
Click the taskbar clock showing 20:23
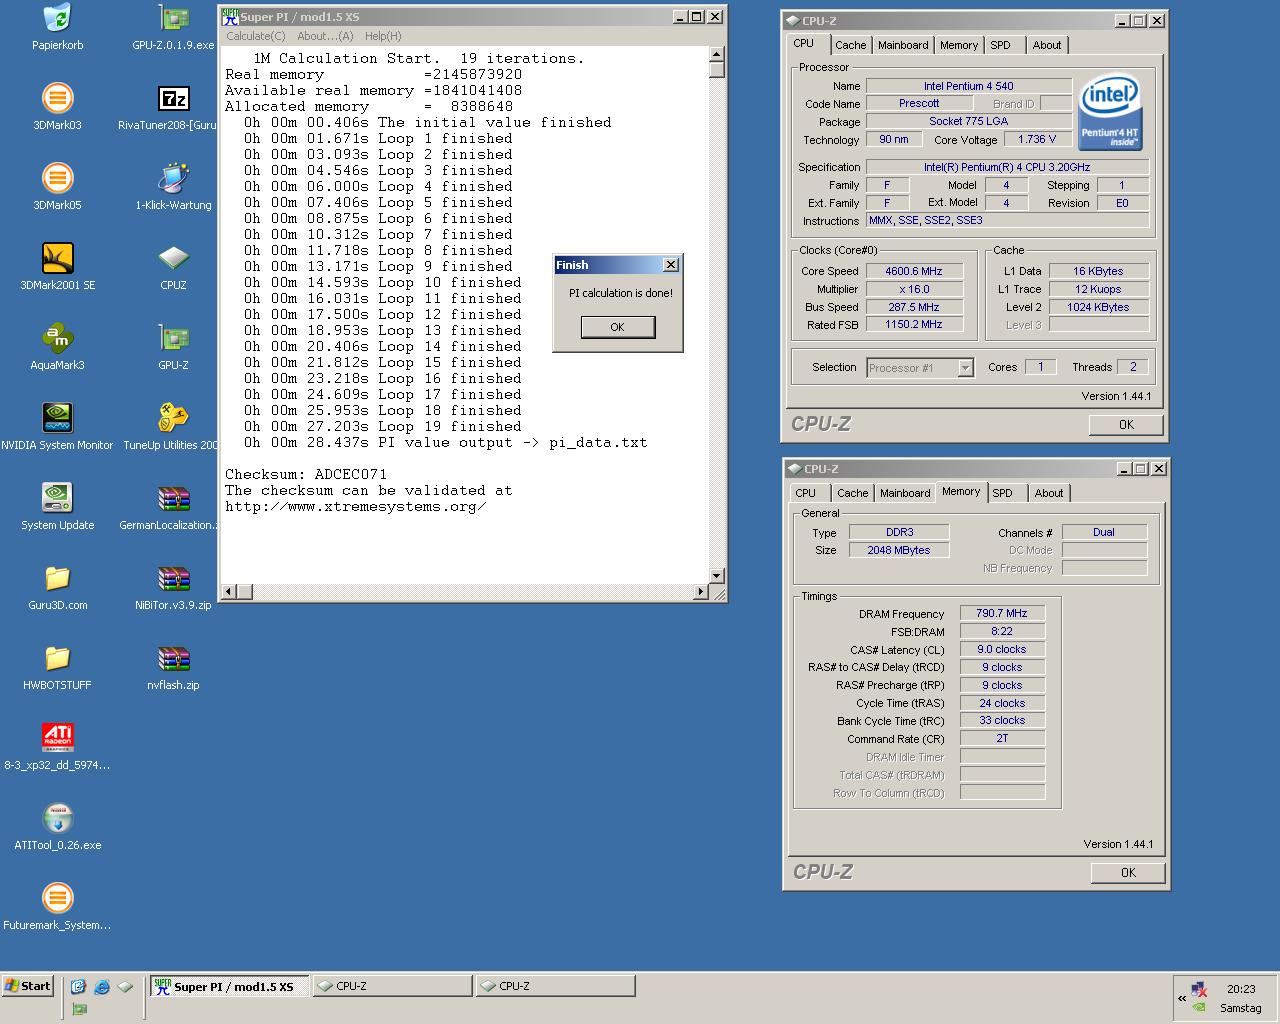tap(1241, 989)
